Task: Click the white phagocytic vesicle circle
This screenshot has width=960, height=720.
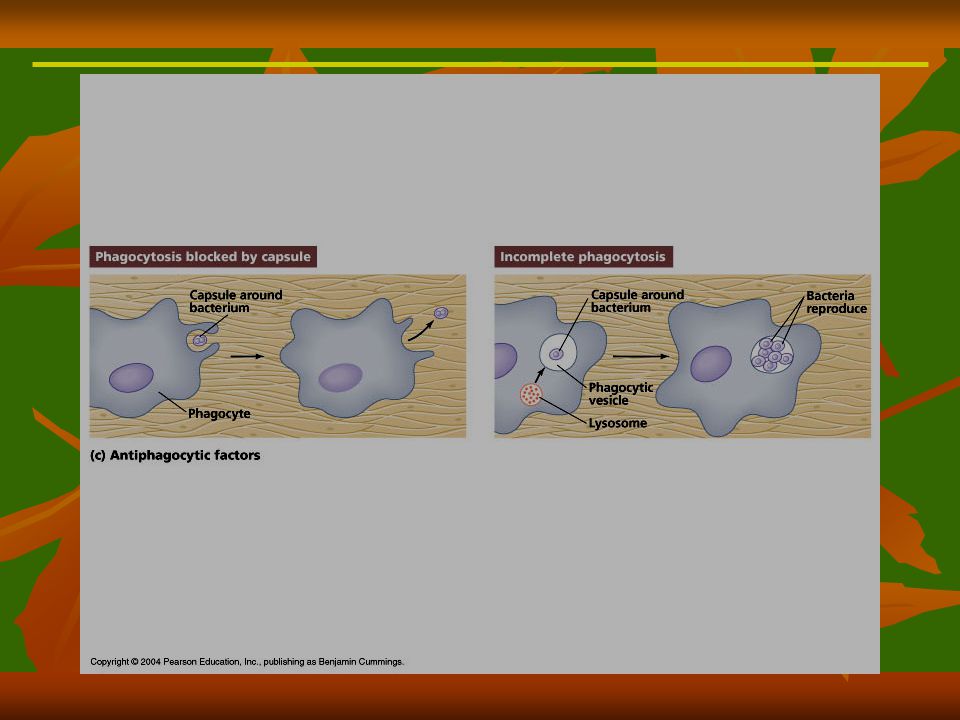Action: click(558, 352)
